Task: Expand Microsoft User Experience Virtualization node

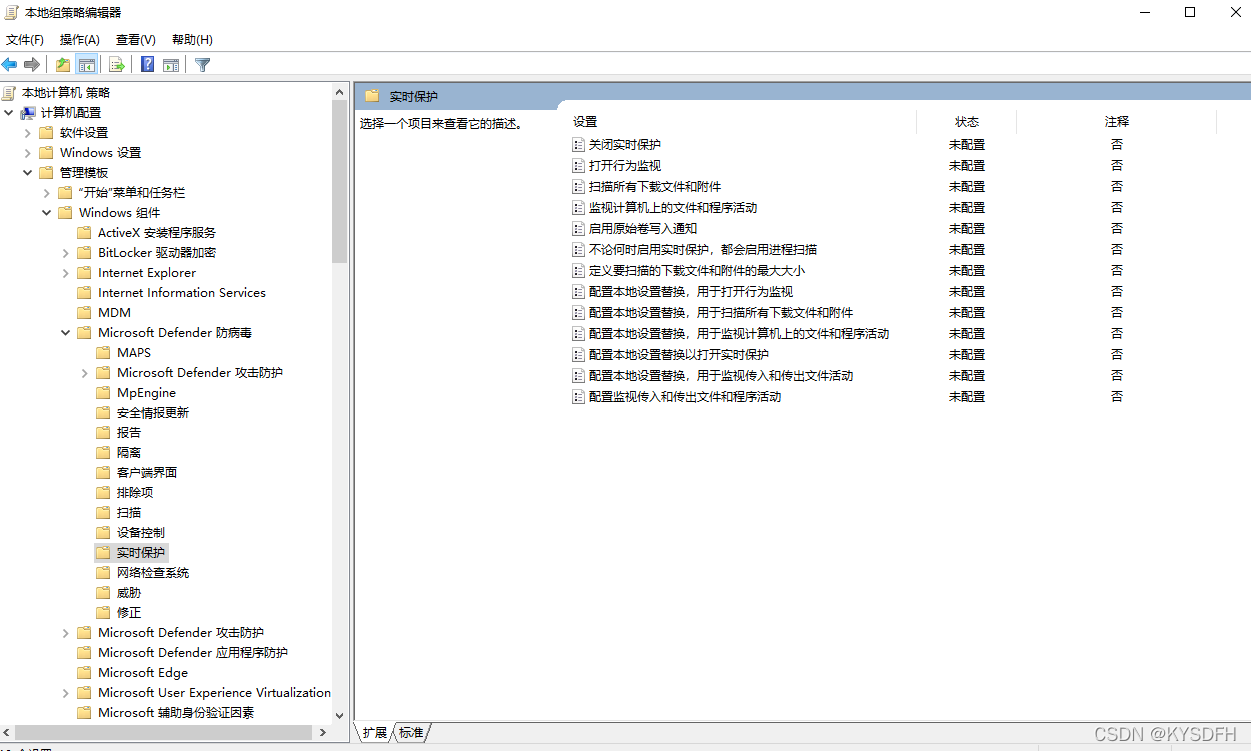Action: point(66,693)
